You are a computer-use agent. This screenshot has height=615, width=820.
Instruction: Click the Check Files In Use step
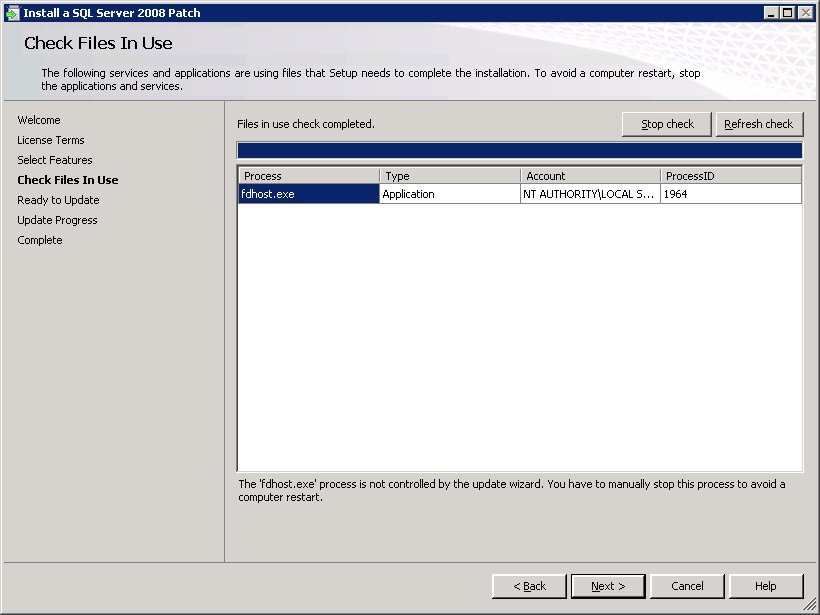(68, 180)
